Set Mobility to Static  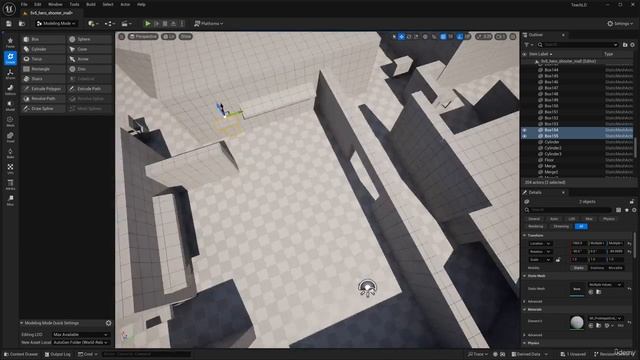[579, 268]
